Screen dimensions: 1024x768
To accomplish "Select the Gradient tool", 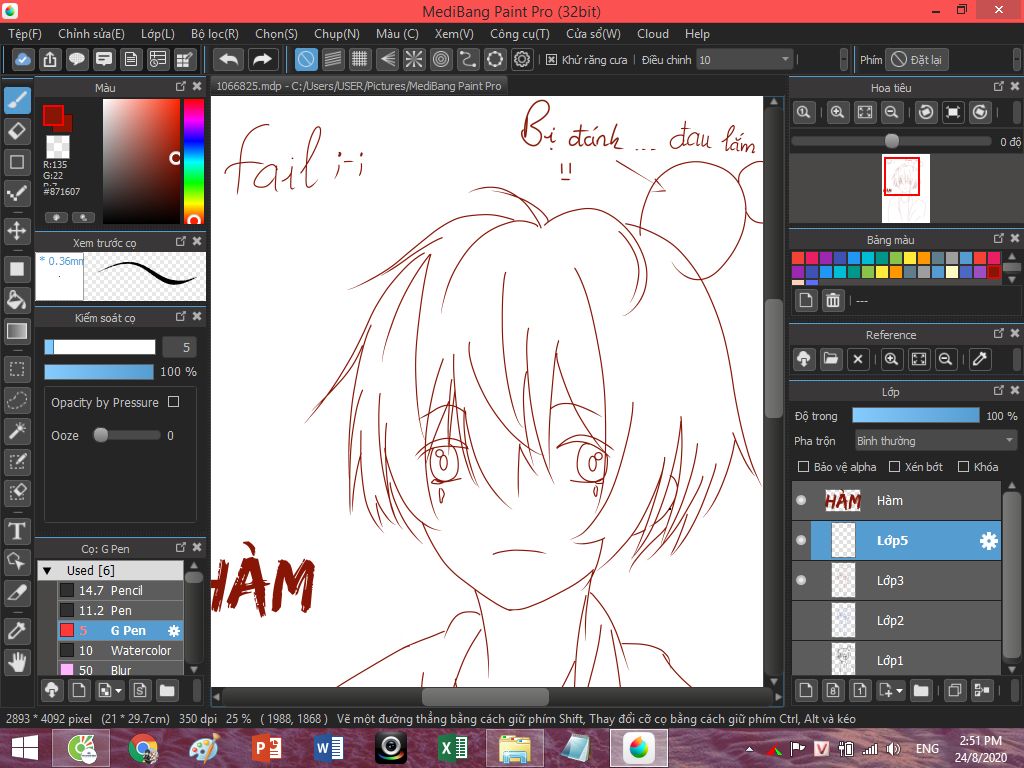I will (x=17, y=331).
